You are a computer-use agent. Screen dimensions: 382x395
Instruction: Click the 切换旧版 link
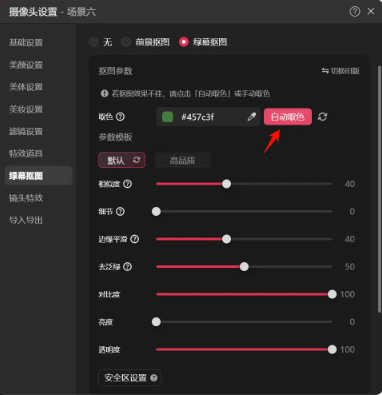(341, 71)
